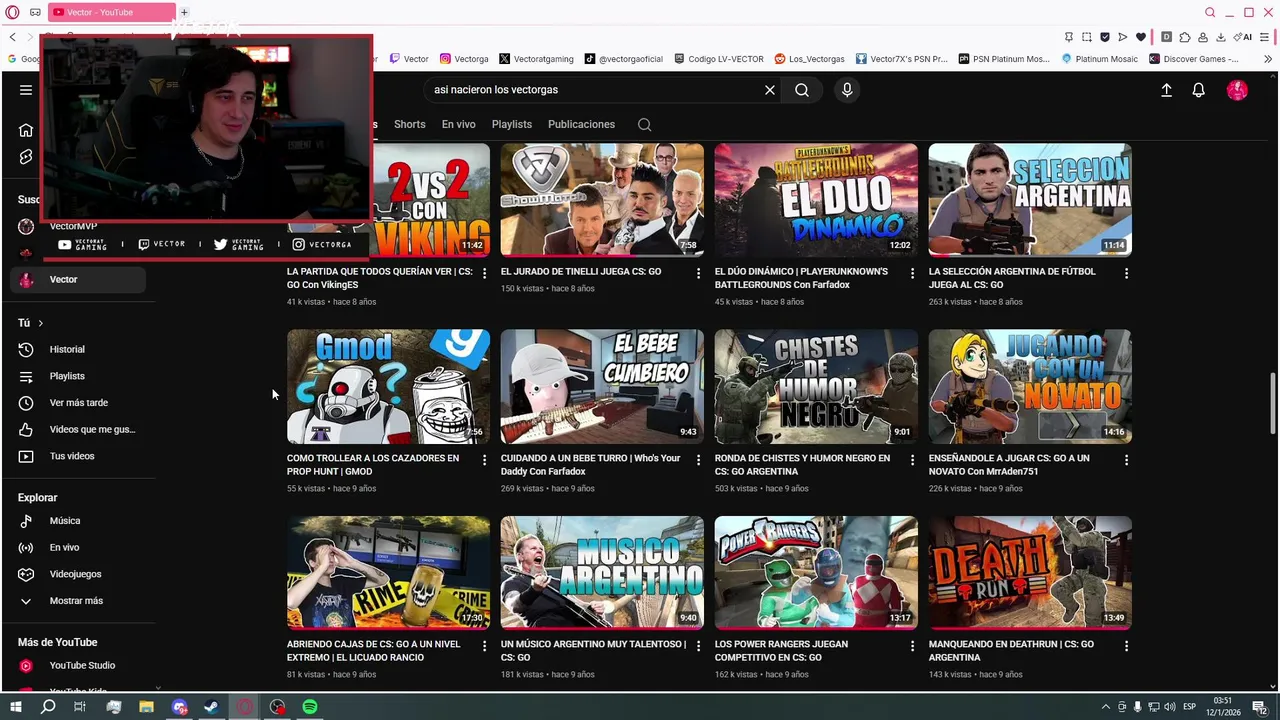Open Ver más tarde list
This screenshot has height=720, width=1280.
[x=78, y=403]
